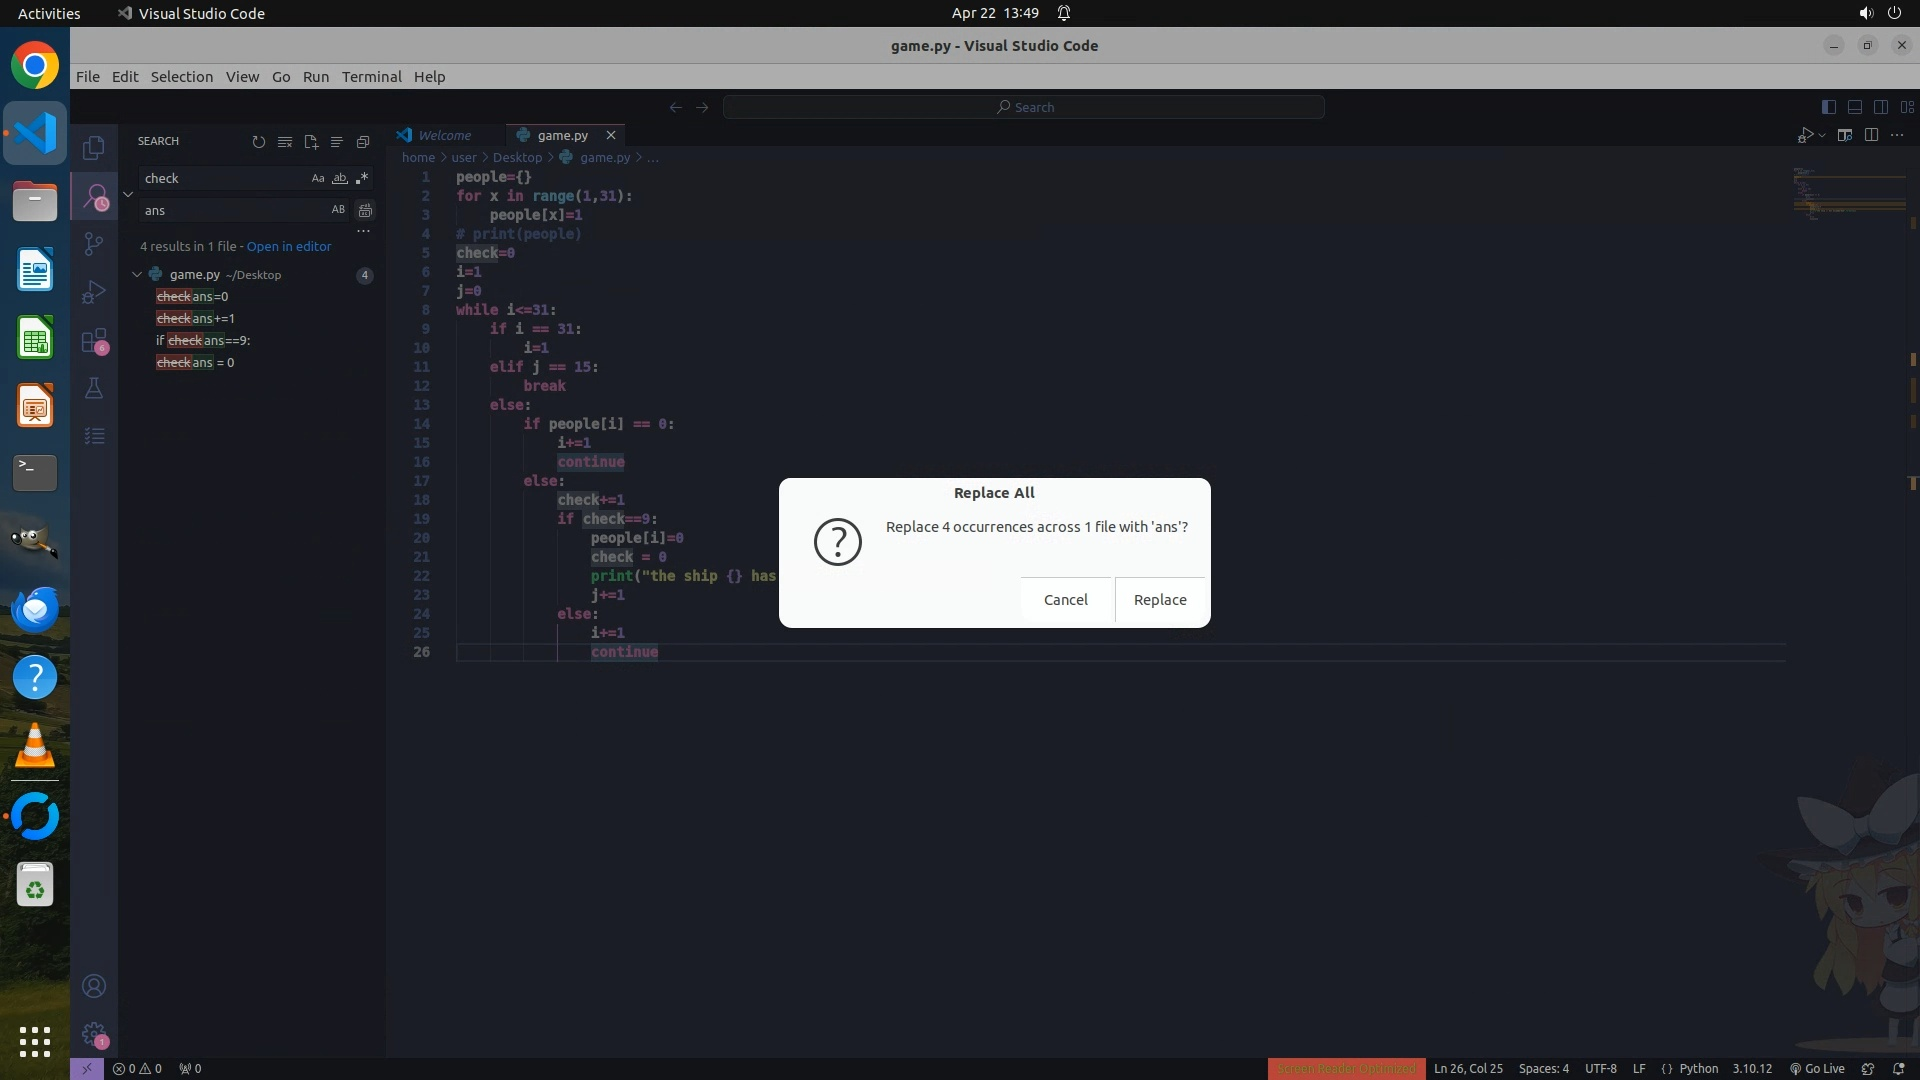Confirm with the Replace button
1920x1080 pixels.
pyautogui.click(x=1160, y=600)
